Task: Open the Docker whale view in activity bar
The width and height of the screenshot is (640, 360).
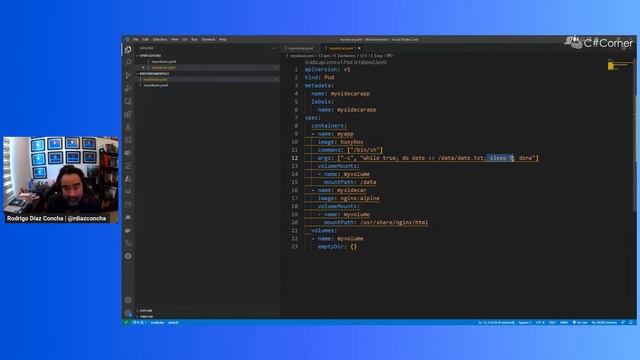Action: tap(128, 230)
